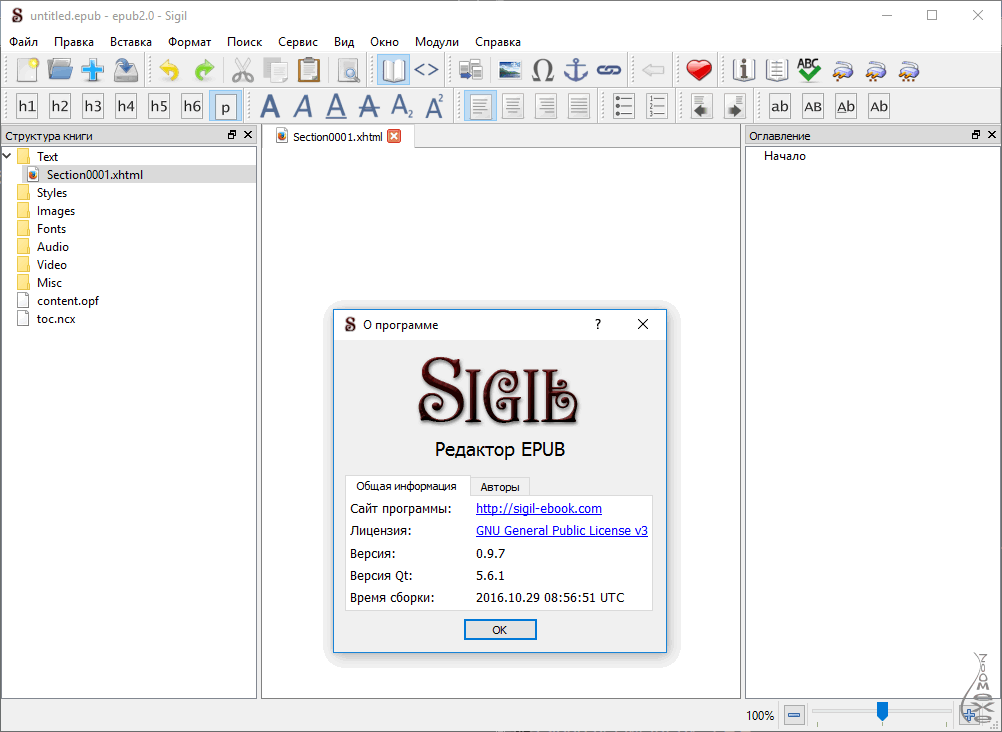1002x732 pixels.
Task: Adjust the zoom slider handle
Action: [882, 711]
